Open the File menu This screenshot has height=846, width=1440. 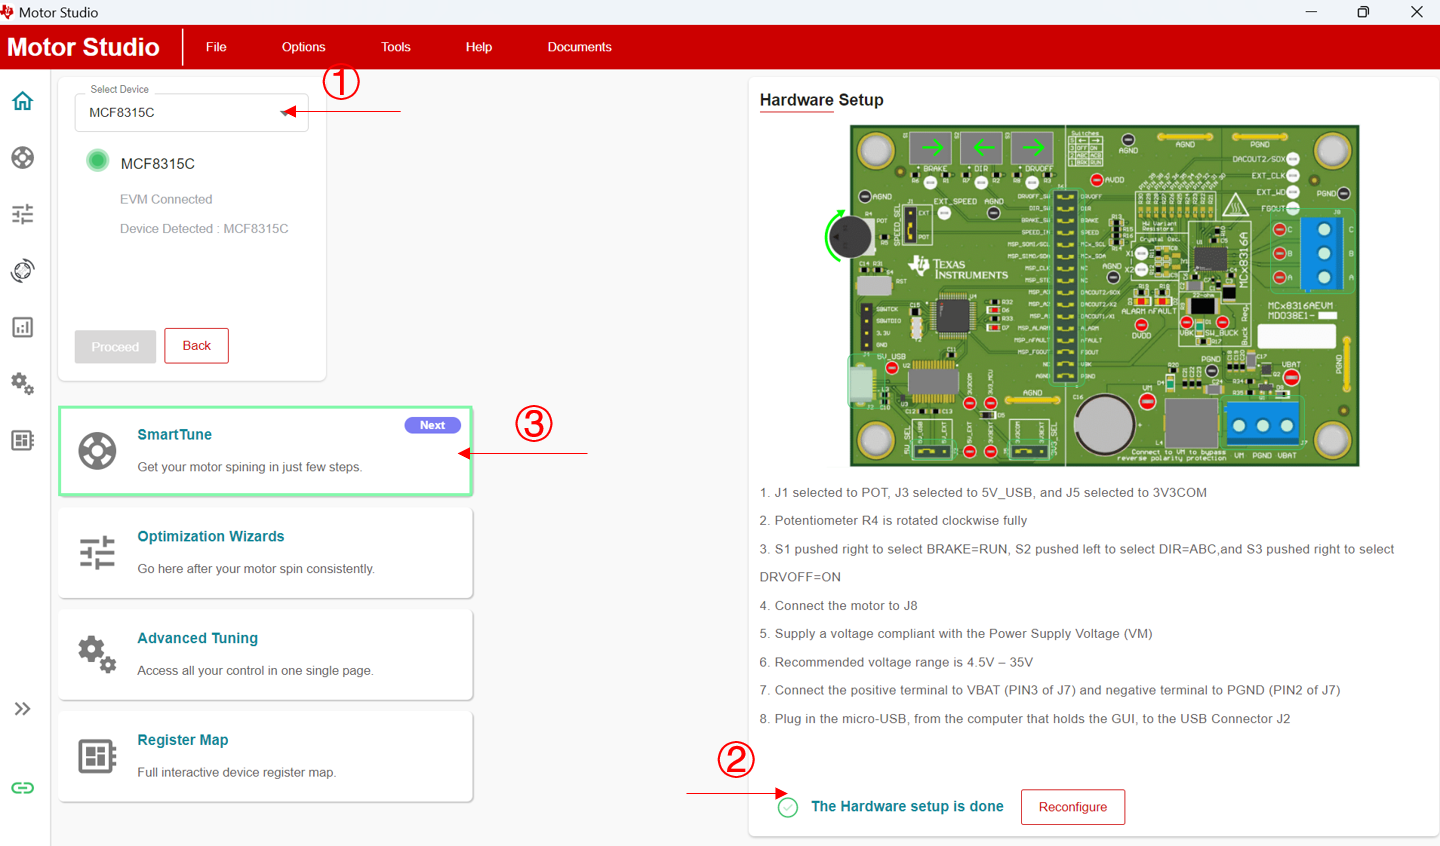pos(216,47)
